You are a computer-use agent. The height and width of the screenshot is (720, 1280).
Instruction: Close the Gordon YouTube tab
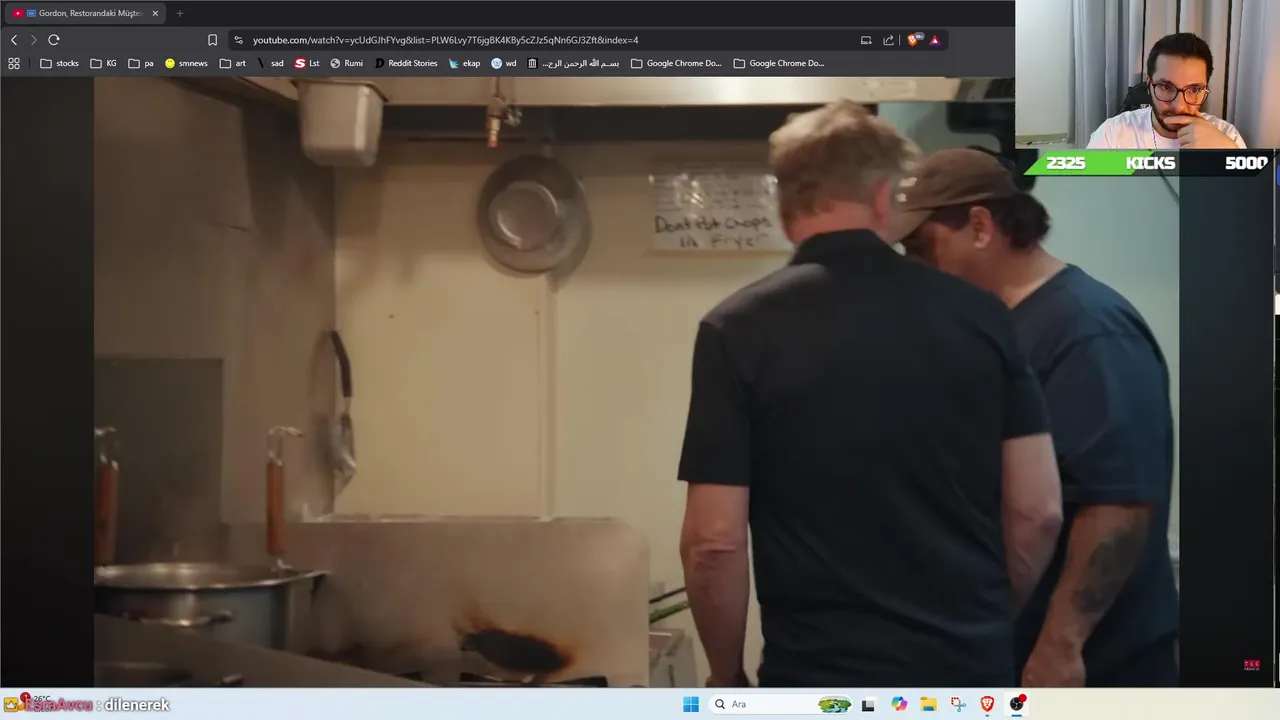[155, 13]
